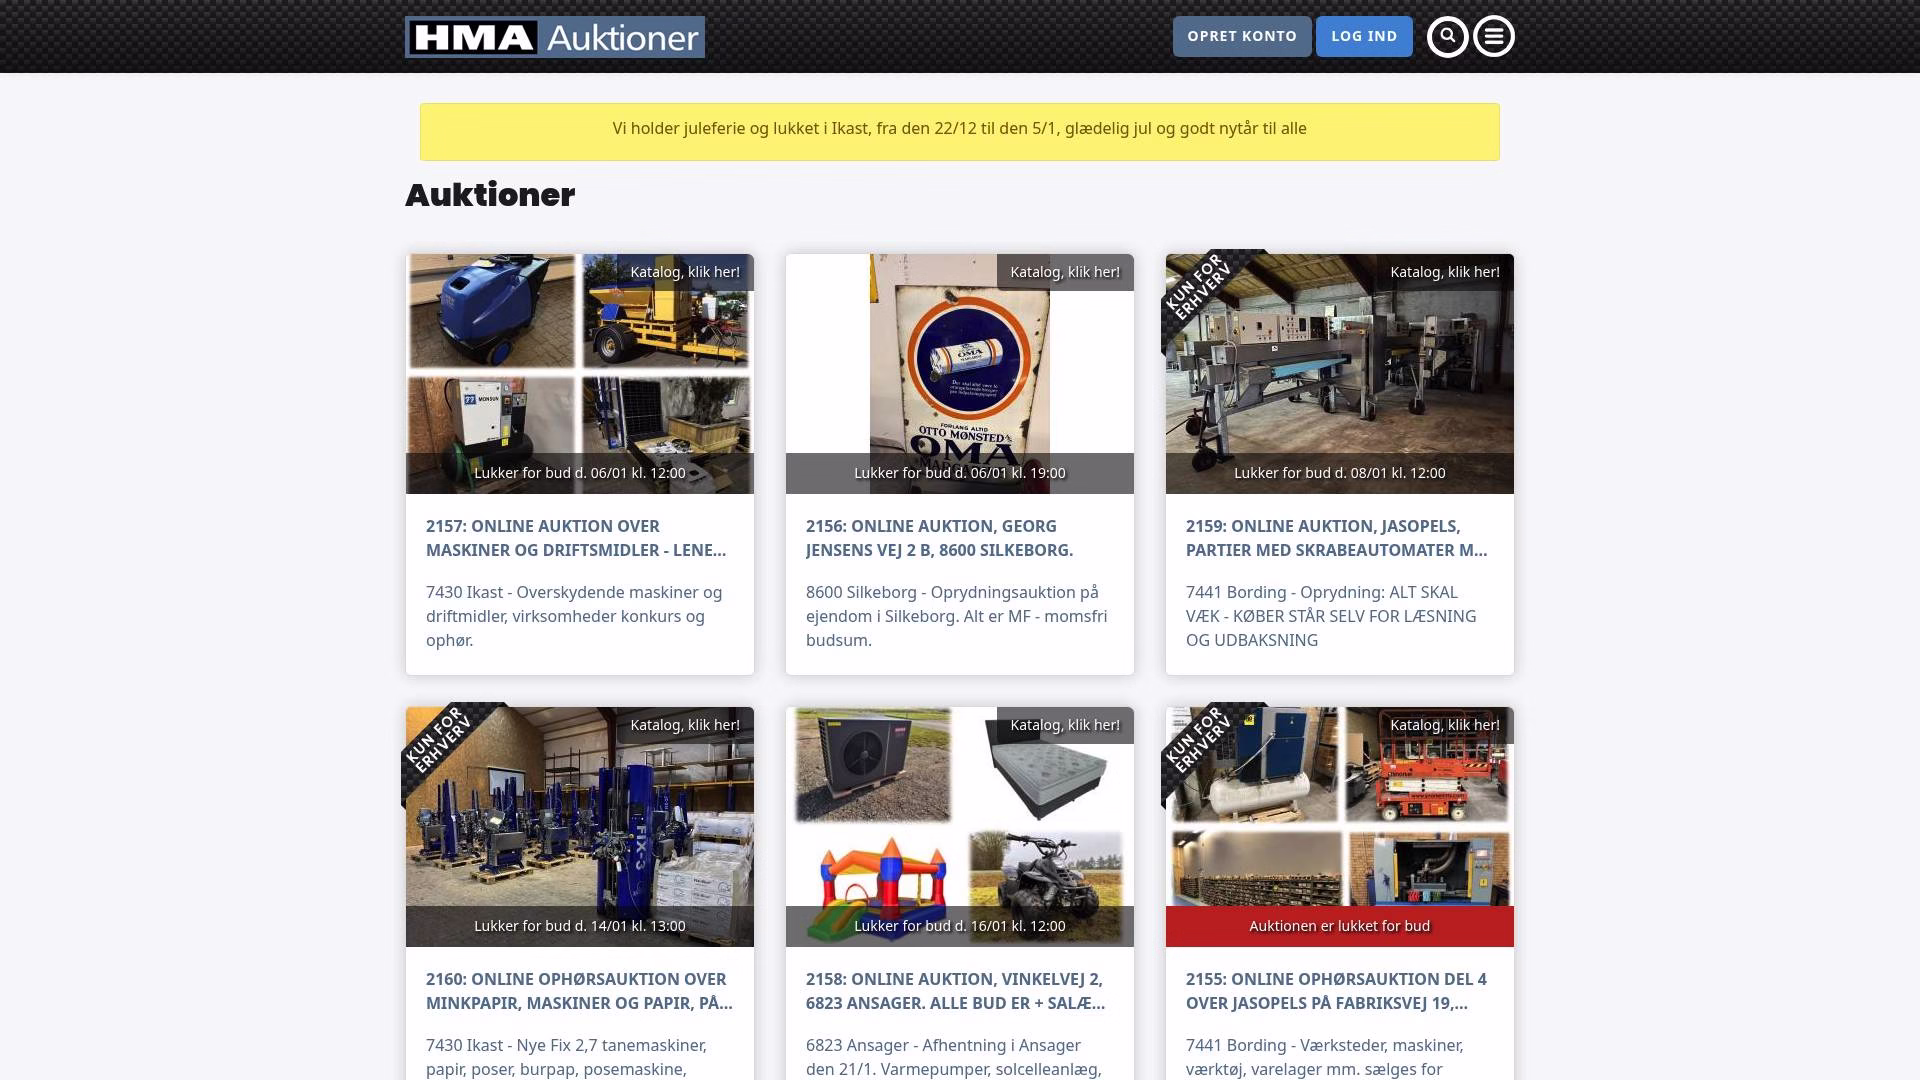This screenshot has width=1920, height=1080.
Task: Open auction 2155 Jasopels del 4 title
Action: (x=1336, y=991)
